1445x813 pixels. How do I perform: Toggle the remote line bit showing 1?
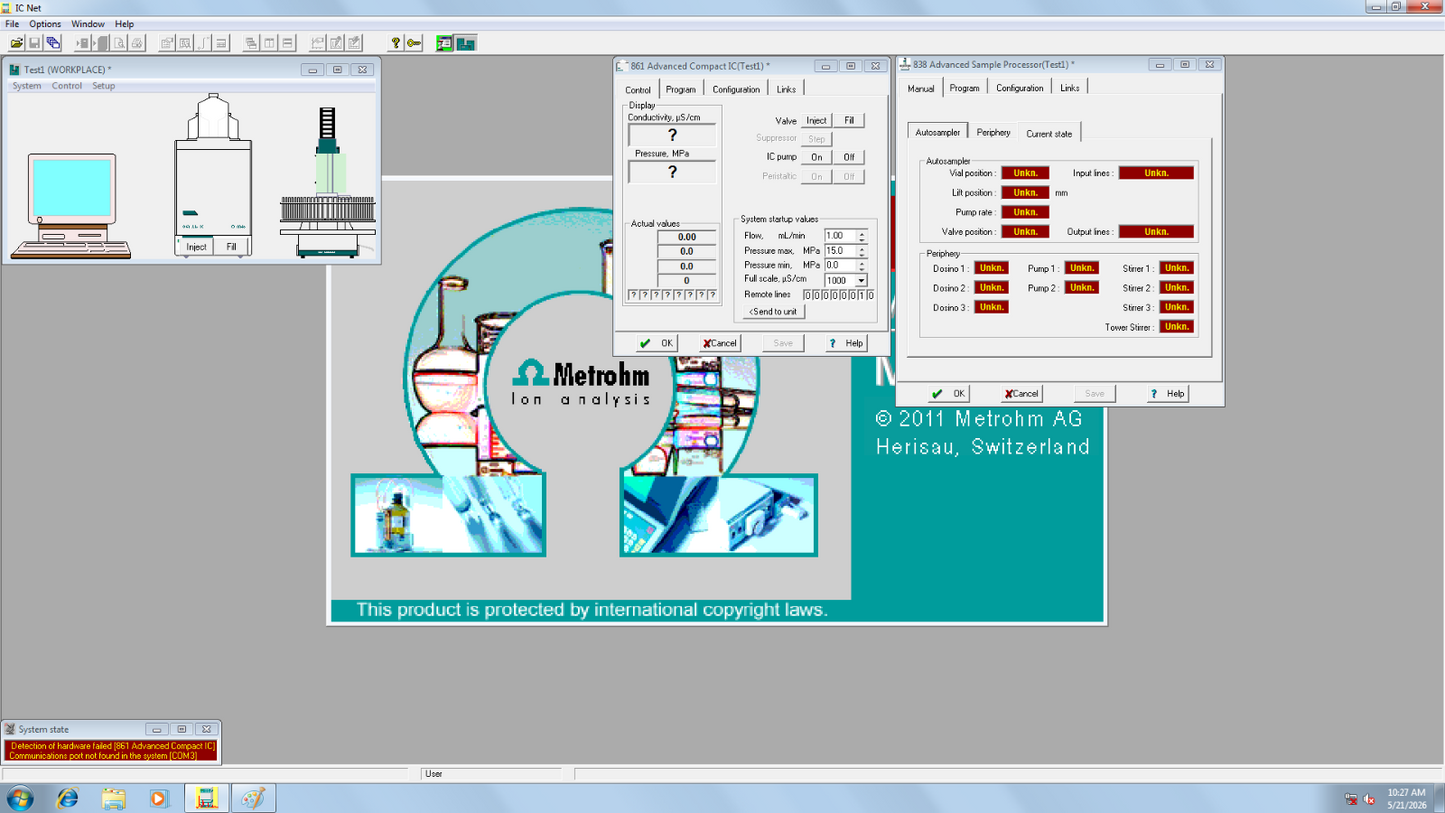[861, 295]
